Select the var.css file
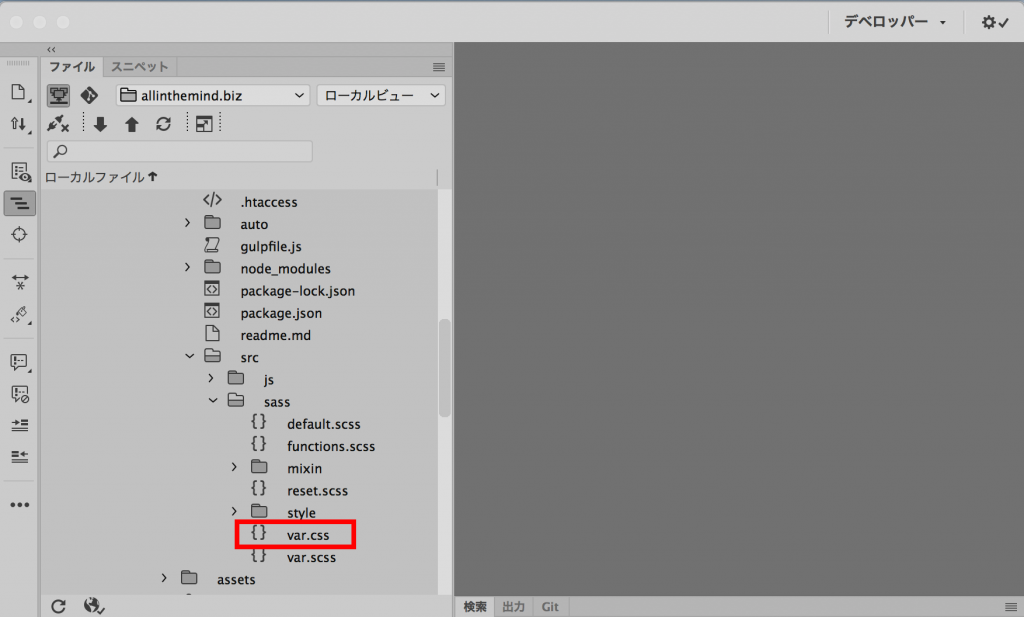Screen dimensions: 1024x617 [307, 536]
